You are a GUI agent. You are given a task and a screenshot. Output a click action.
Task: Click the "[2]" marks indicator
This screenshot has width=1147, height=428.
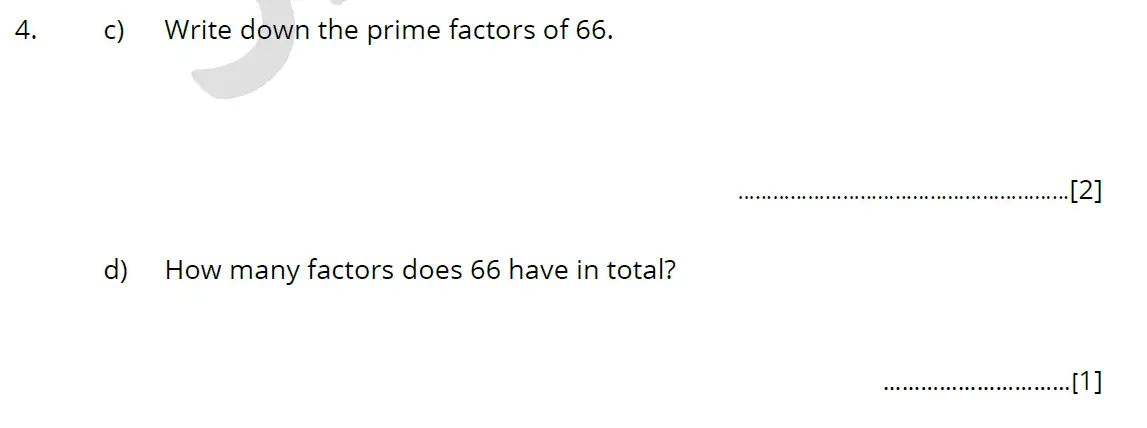tap(1085, 191)
